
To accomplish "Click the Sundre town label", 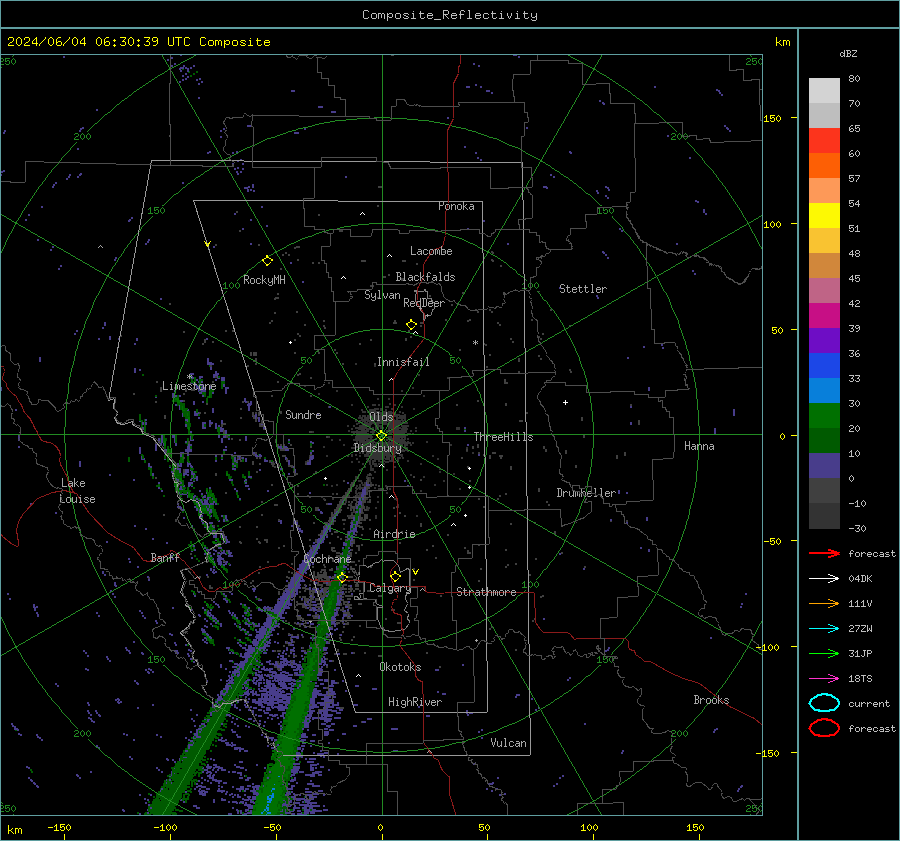I will click(x=303, y=414).
